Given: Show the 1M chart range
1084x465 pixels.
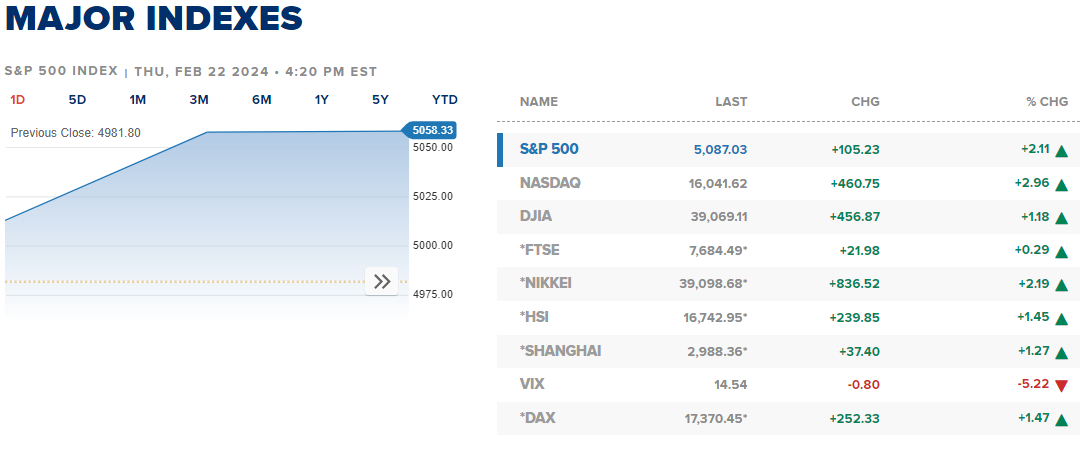Looking at the screenshot, I should click(x=138, y=100).
